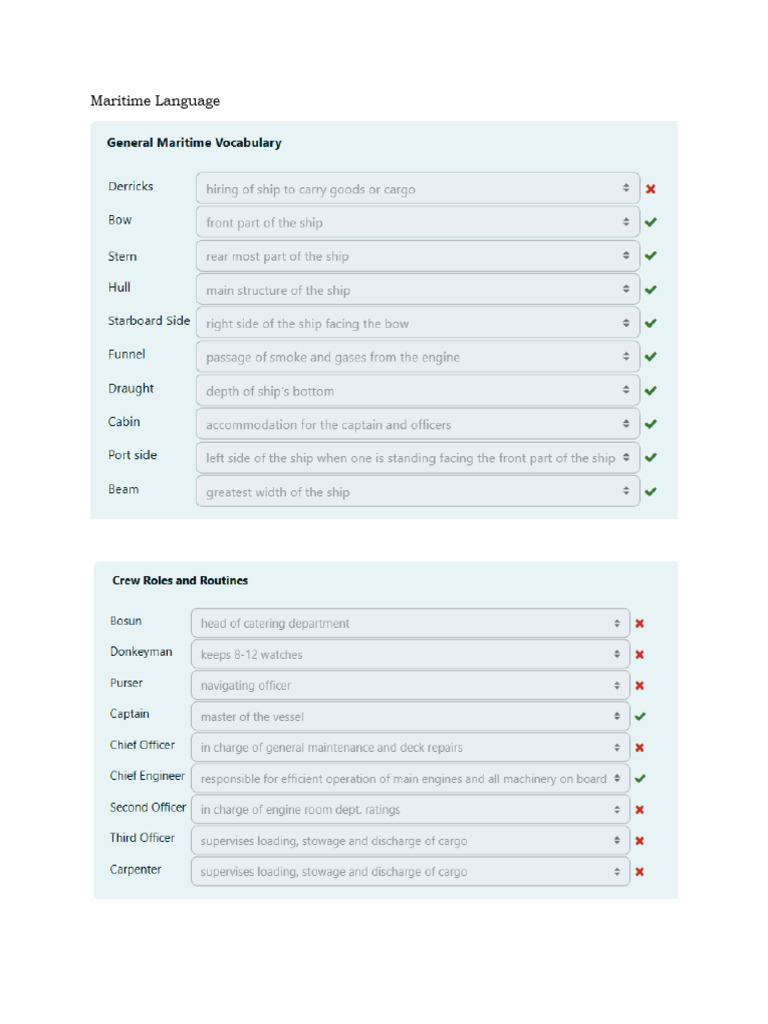Open the Starboard Side answer dropdown
Image resolution: width=768 pixels, height=1024 pixels.
(x=417, y=324)
